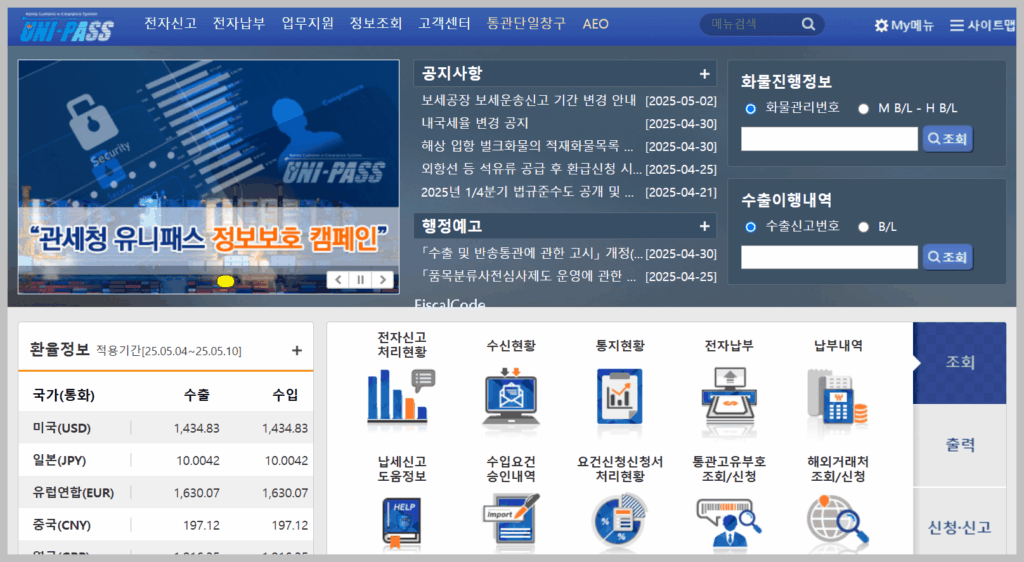The height and width of the screenshot is (562, 1024).
Task: Click 조회 button for 화물진행정보
Action: pos(948,138)
